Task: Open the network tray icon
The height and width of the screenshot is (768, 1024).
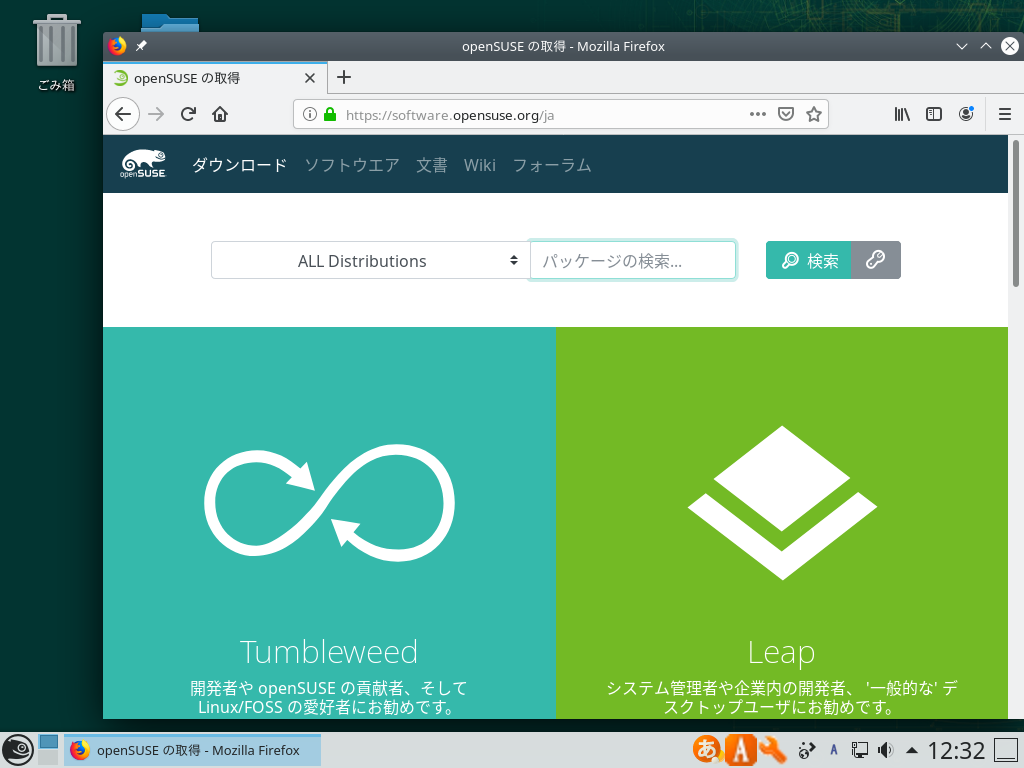Action: click(x=859, y=750)
